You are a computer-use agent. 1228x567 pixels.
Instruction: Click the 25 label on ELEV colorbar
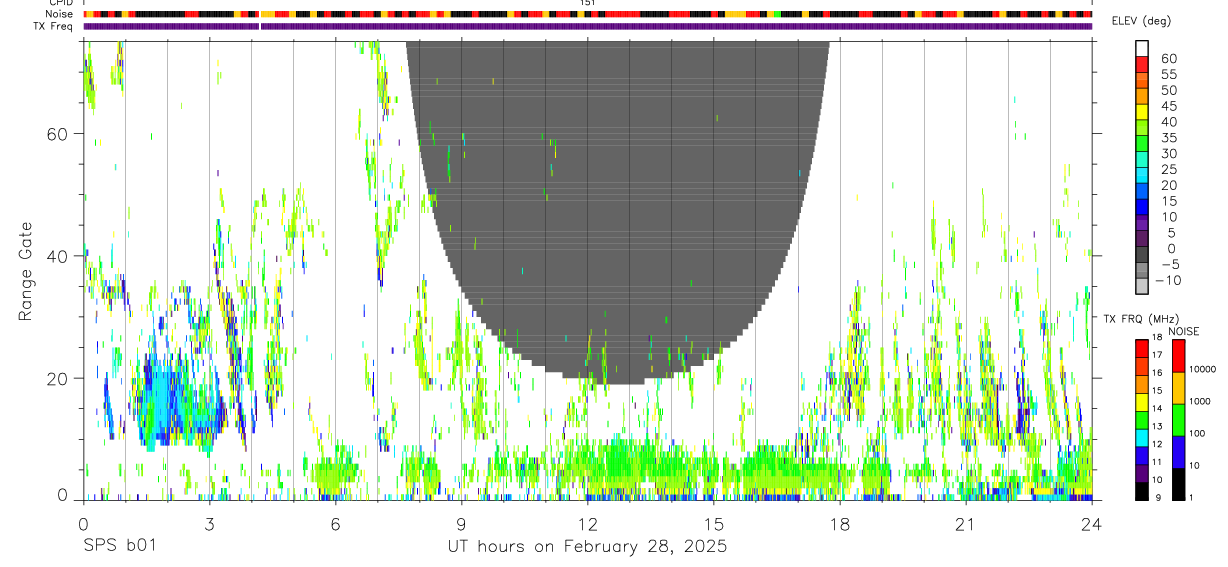point(1167,169)
